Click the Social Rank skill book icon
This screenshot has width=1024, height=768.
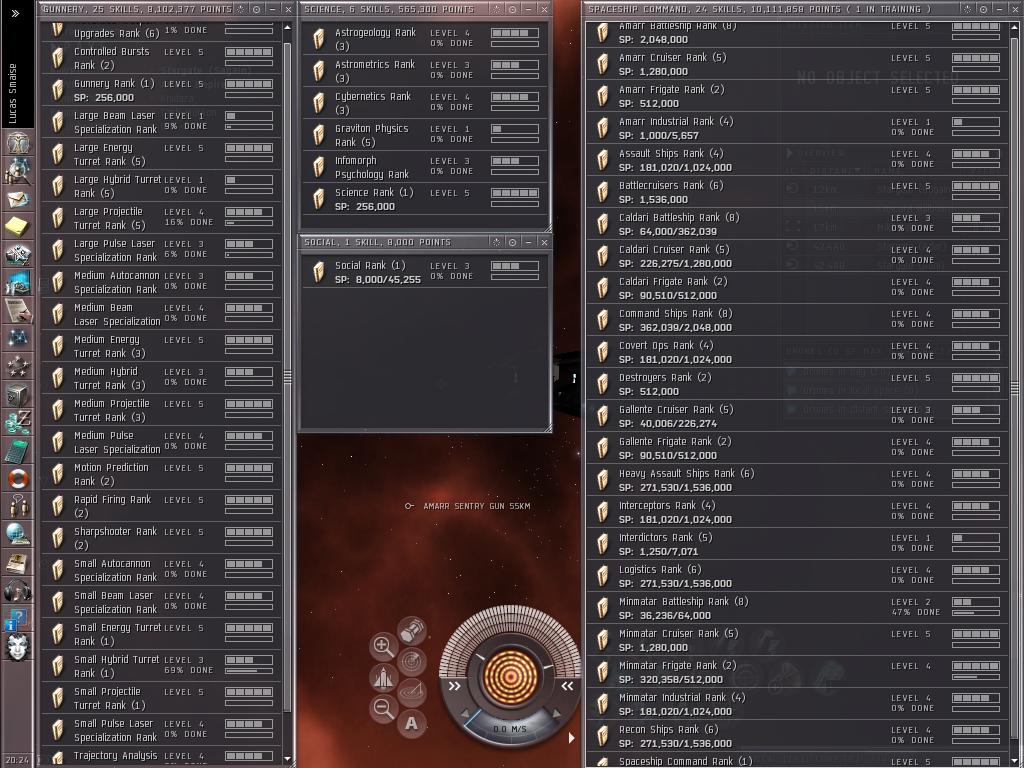[x=319, y=272]
